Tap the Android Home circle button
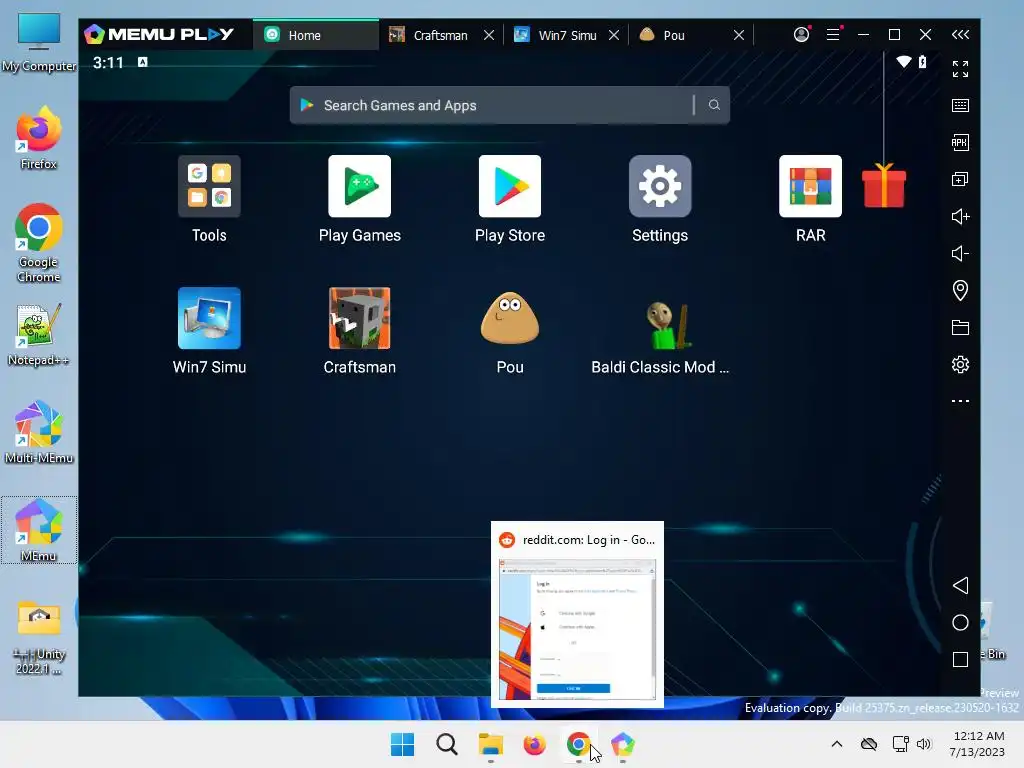1024x768 pixels. [960, 622]
